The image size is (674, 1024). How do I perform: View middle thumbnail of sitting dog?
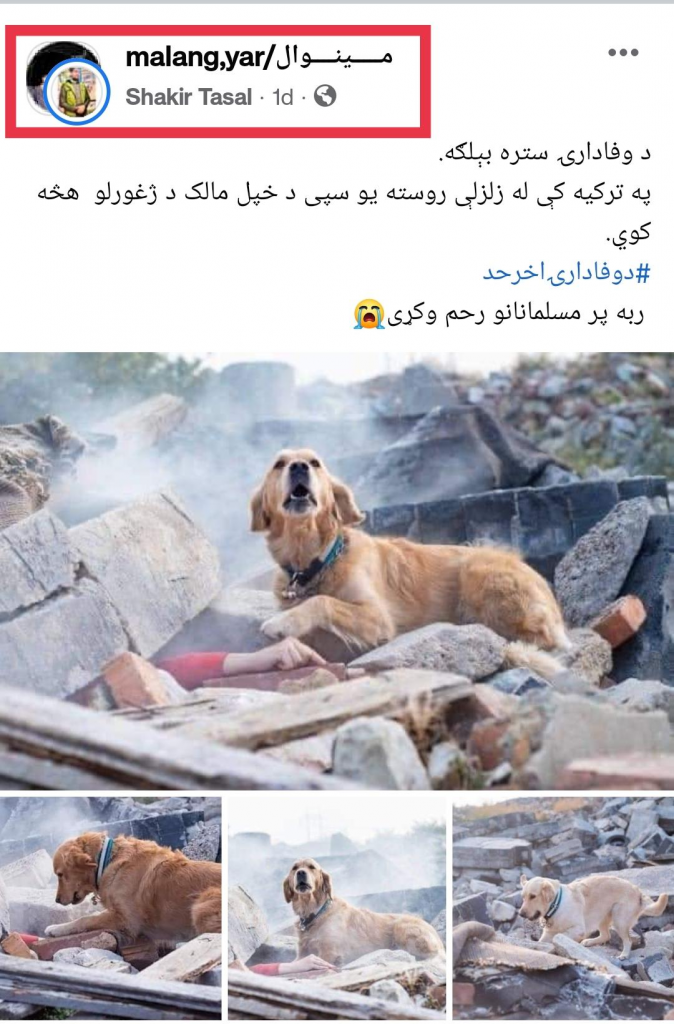tap(337, 907)
